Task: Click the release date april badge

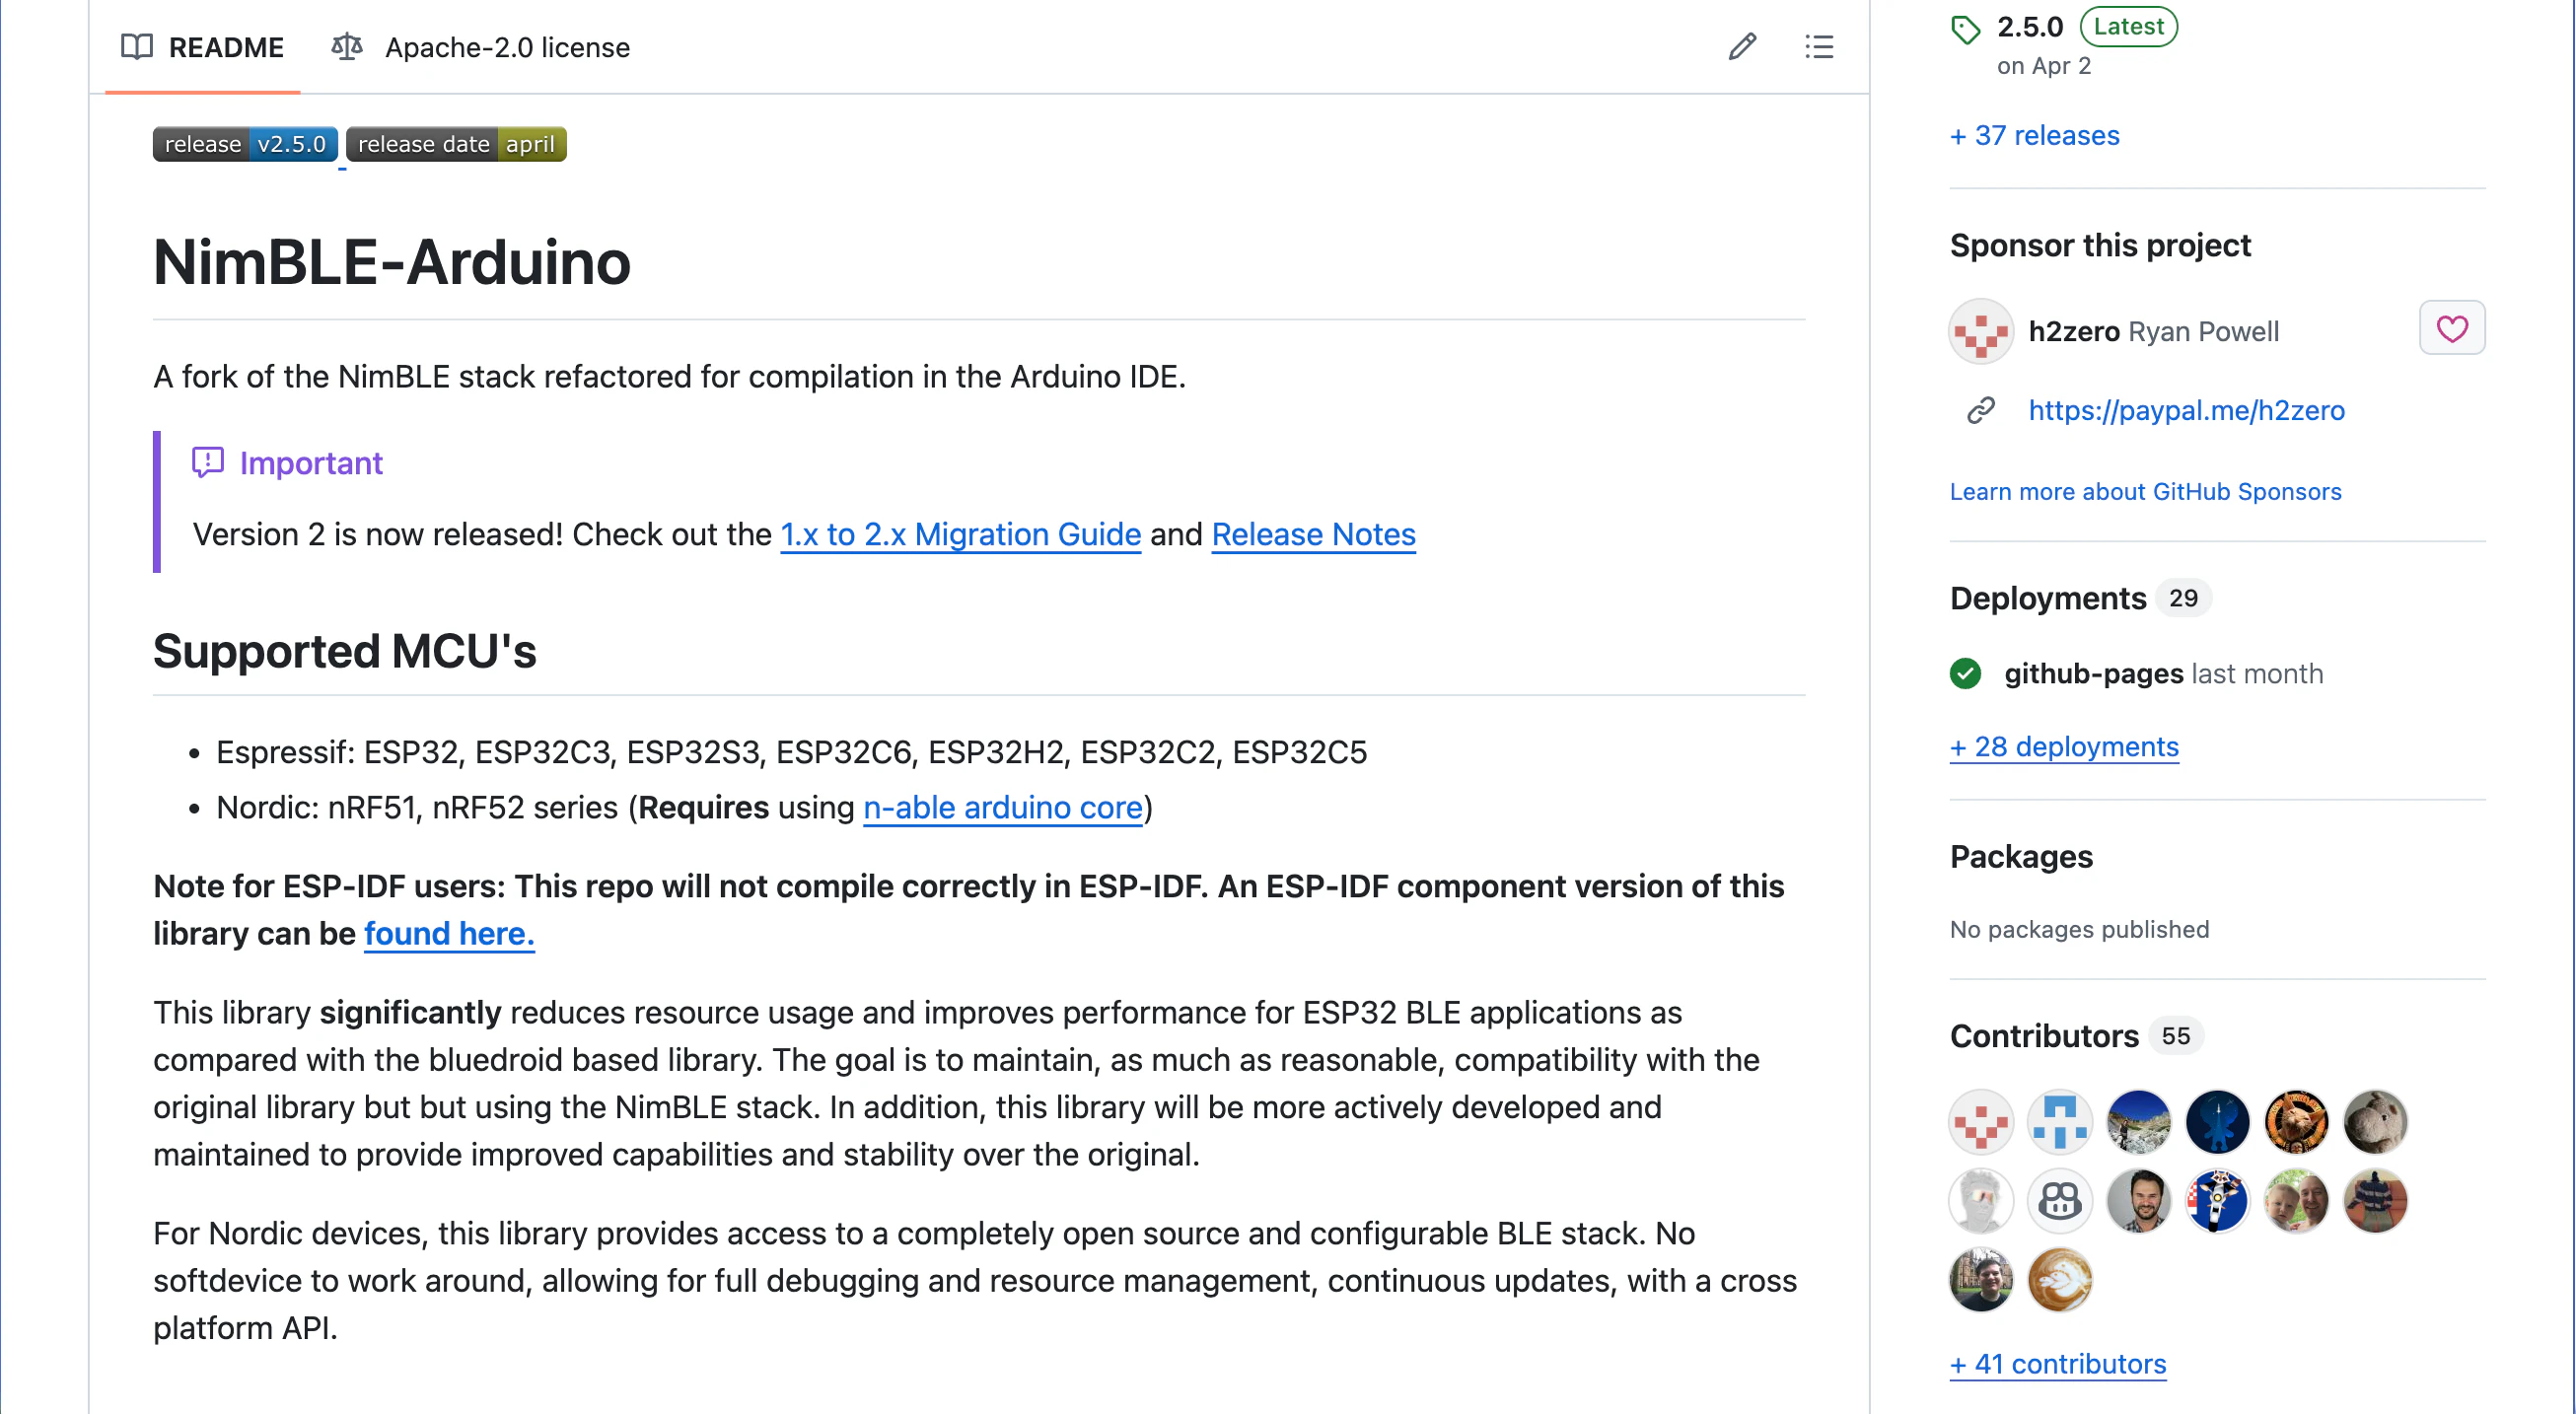Action: coord(456,144)
